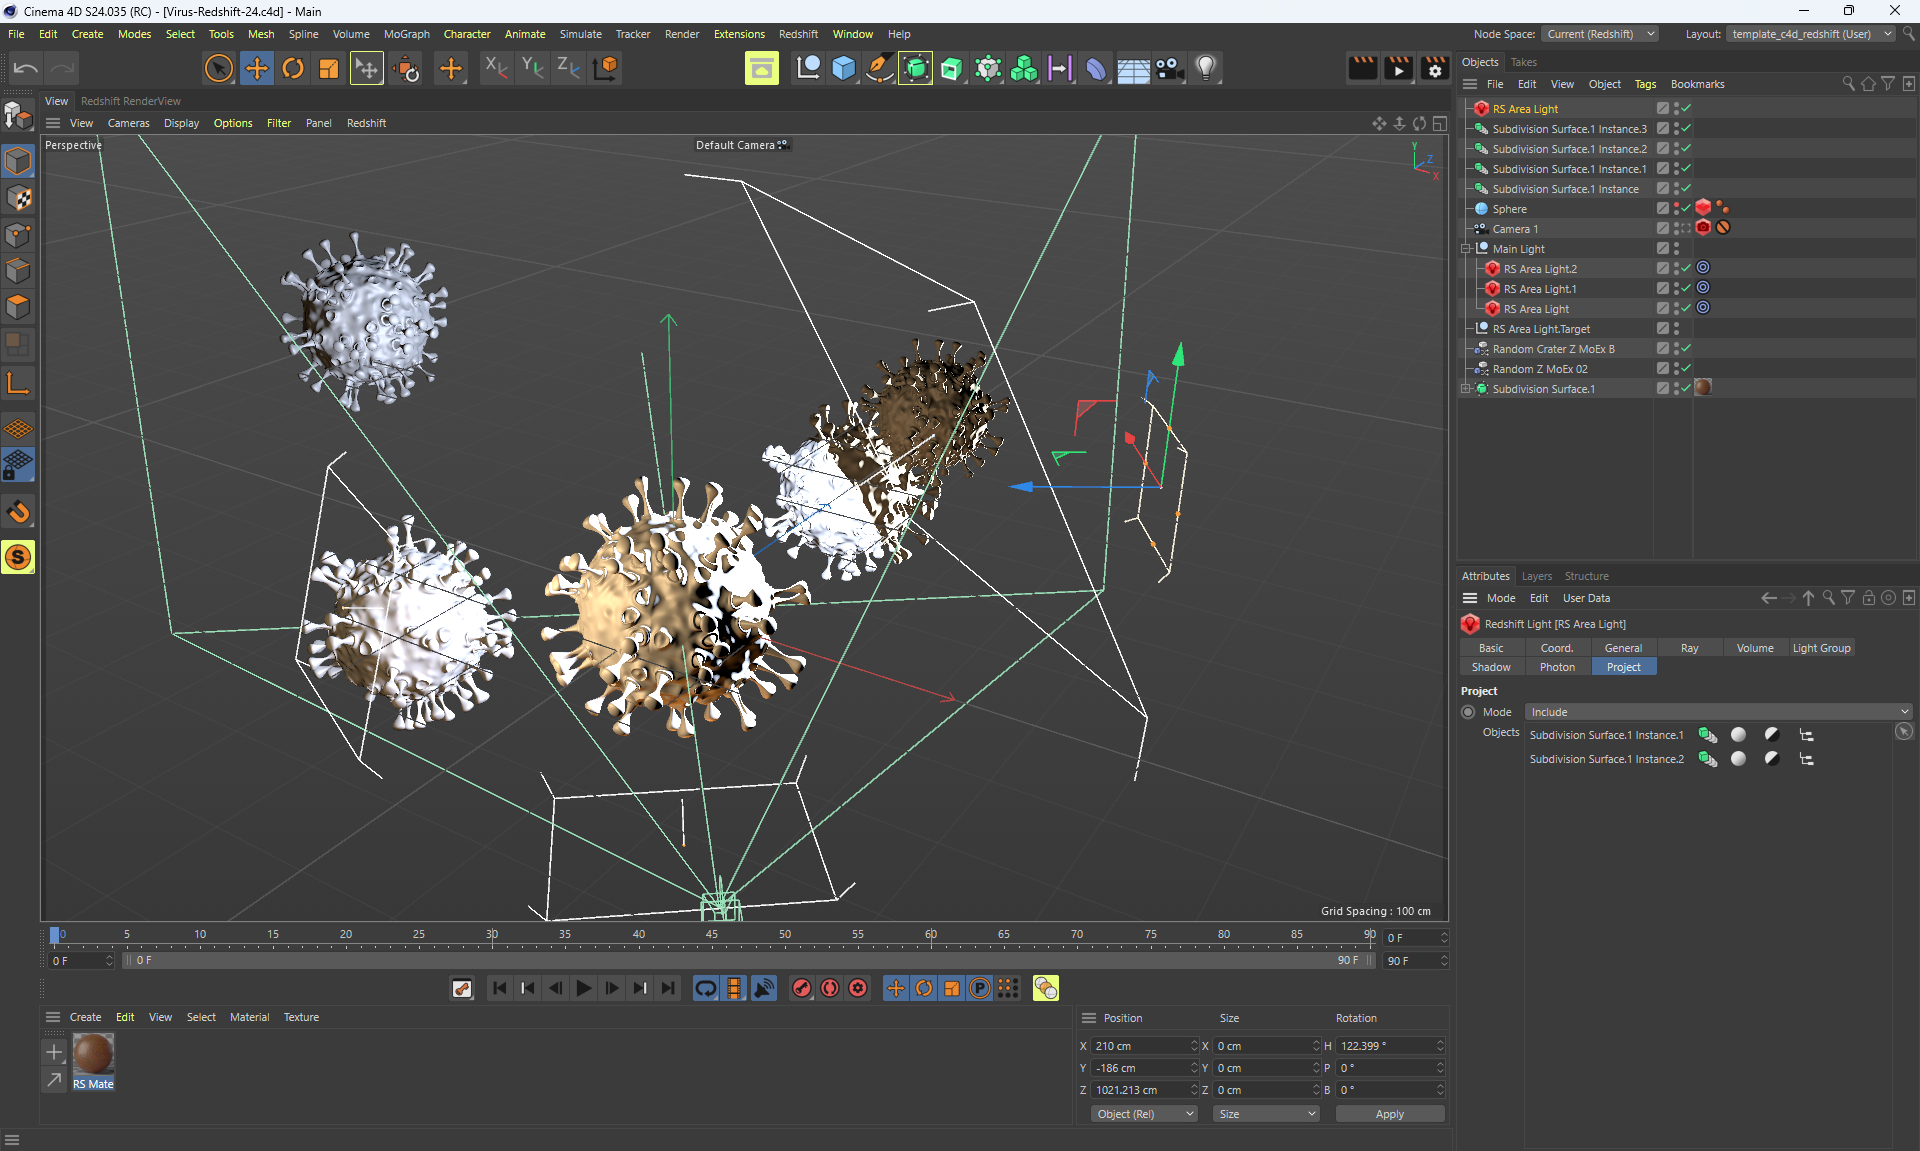Toggle enable checkmark for Random Z MoEx 02
The width and height of the screenshot is (1920, 1151).
tap(1686, 368)
